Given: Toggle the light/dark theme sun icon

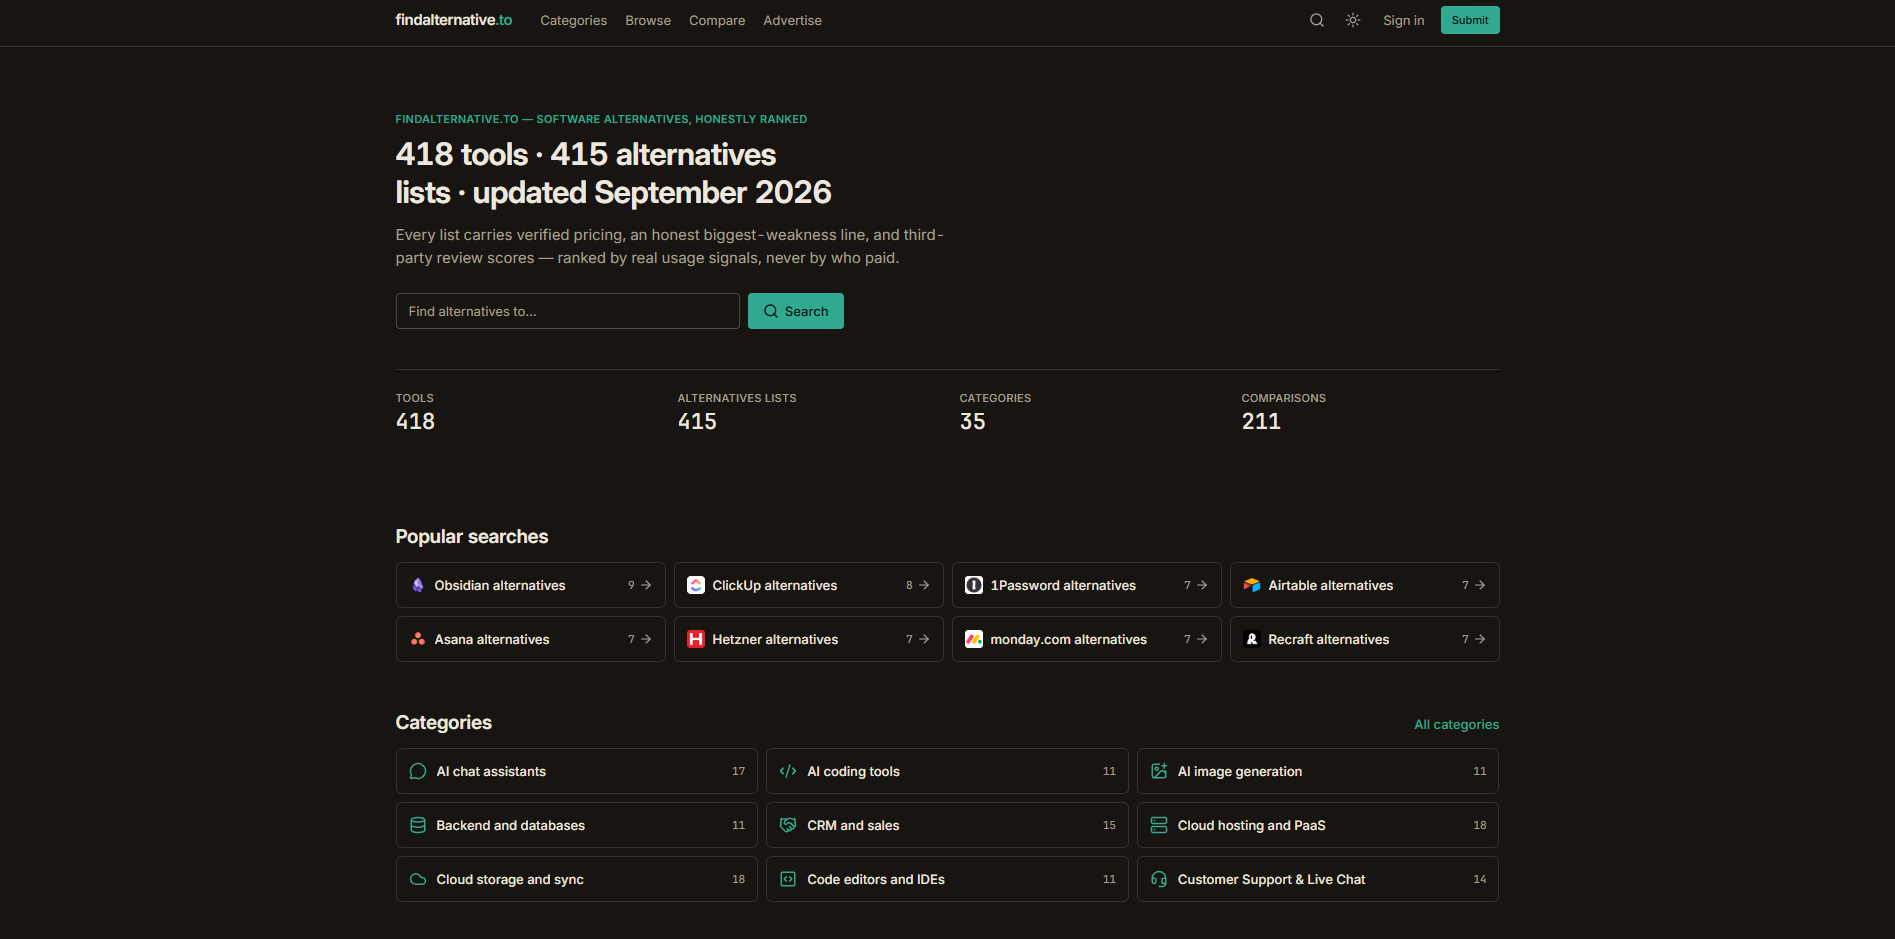Looking at the screenshot, I should coord(1353,20).
